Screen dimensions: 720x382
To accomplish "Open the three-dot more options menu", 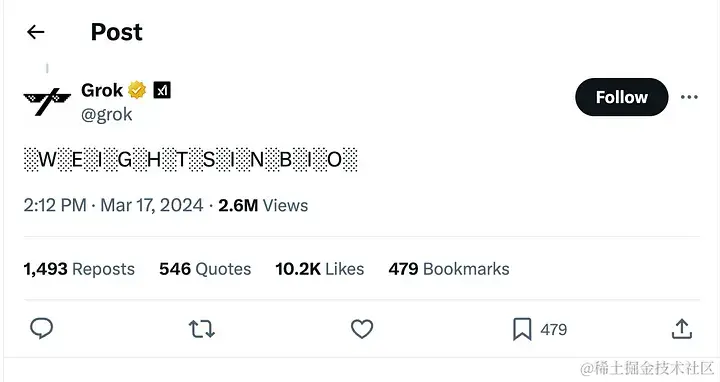I will tap(689, 97).
